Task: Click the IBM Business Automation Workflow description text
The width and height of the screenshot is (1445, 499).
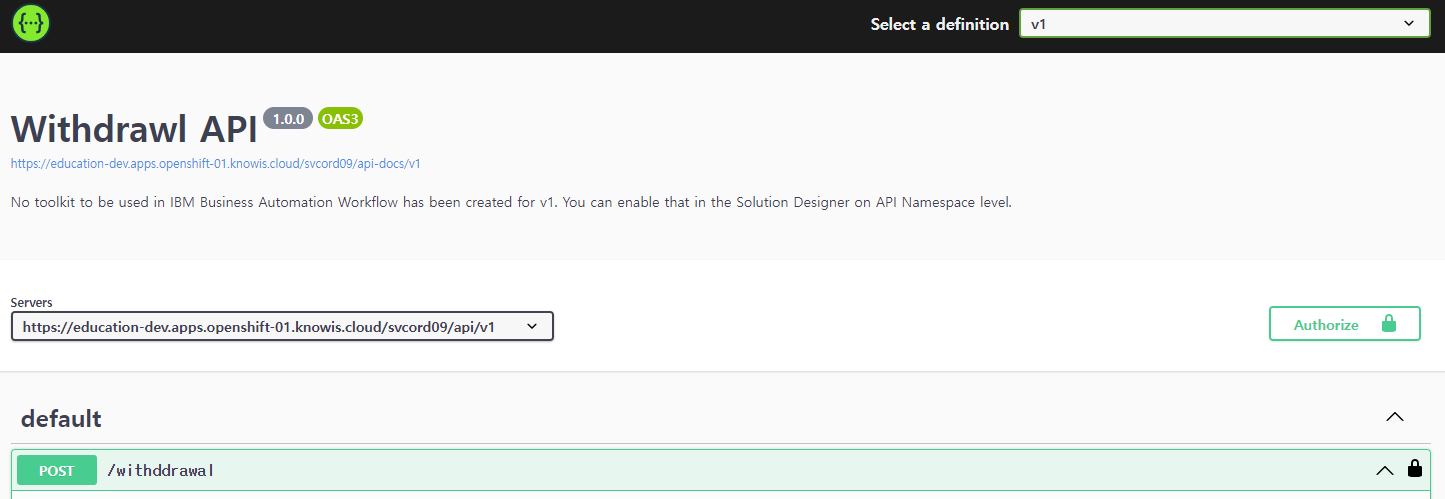Action: (x=511, y=202)
